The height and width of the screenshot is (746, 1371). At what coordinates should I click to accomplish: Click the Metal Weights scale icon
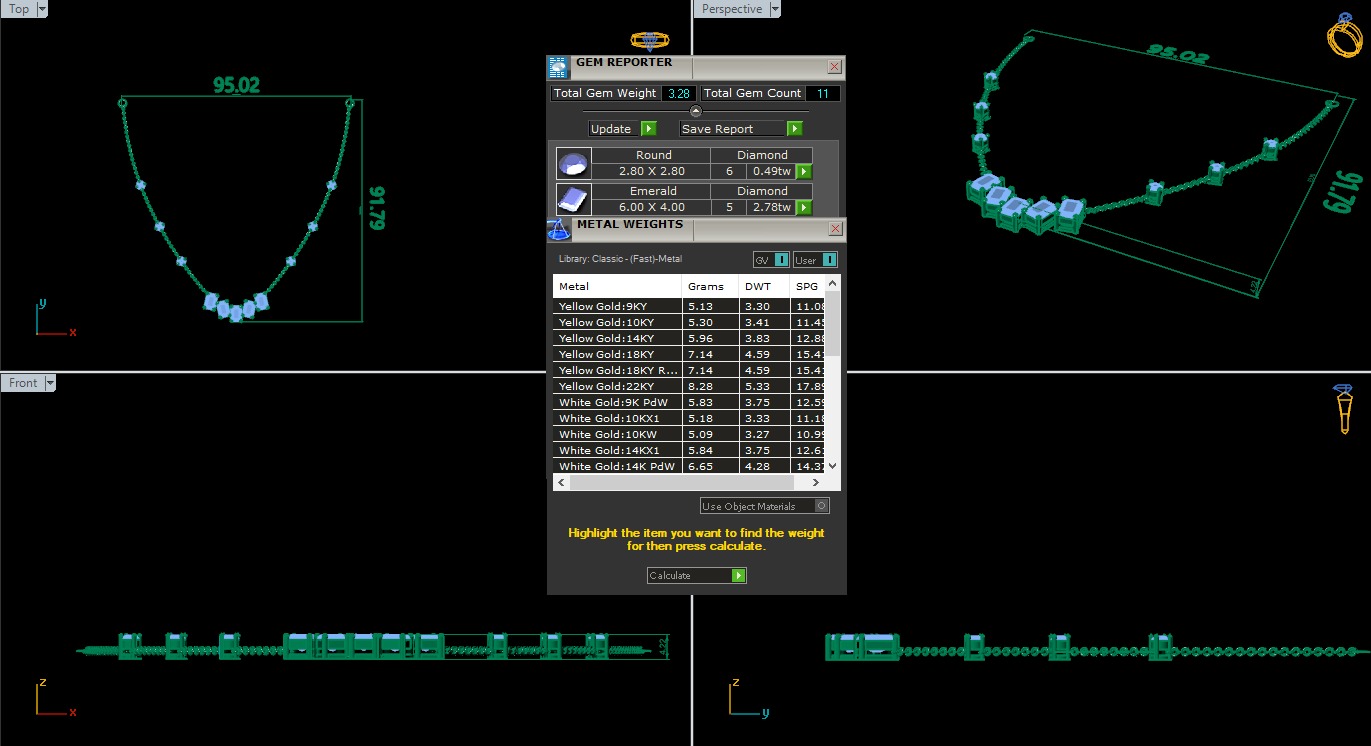[x=559, y=229]
